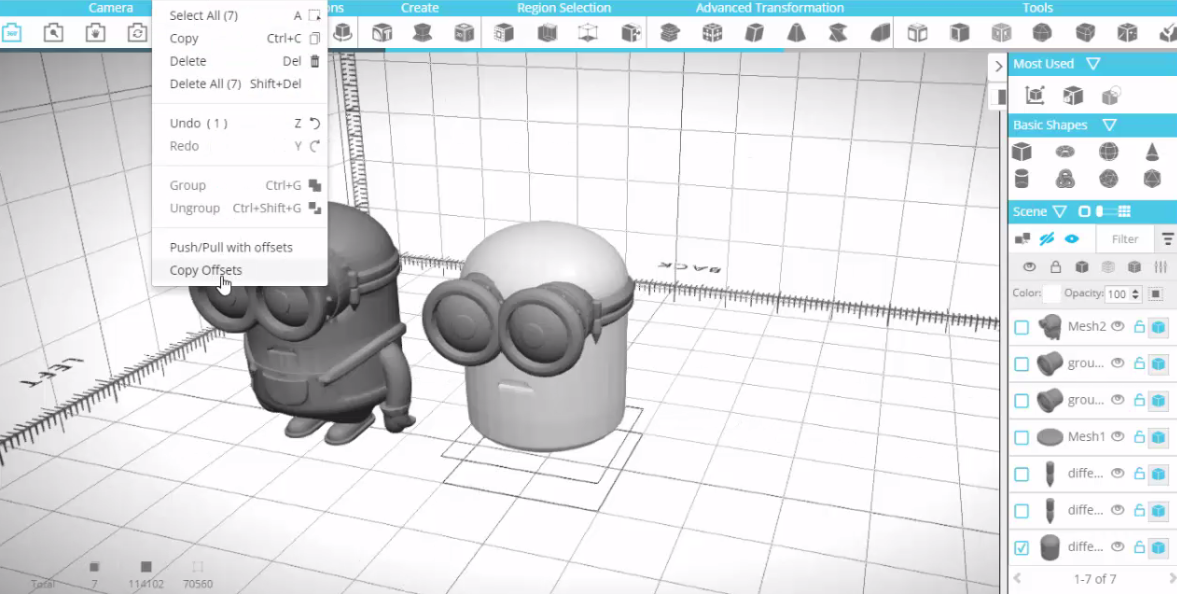
Task: Activate the 360 camera view icon
Action: point(12,33)
